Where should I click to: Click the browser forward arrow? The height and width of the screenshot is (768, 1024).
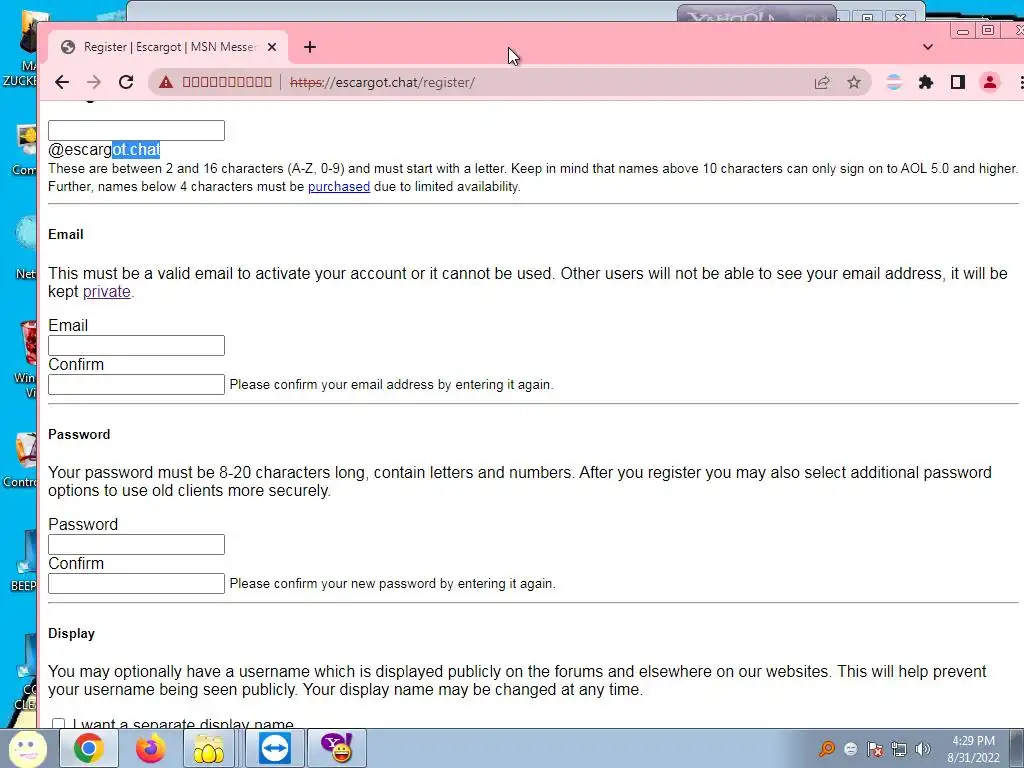94,82
